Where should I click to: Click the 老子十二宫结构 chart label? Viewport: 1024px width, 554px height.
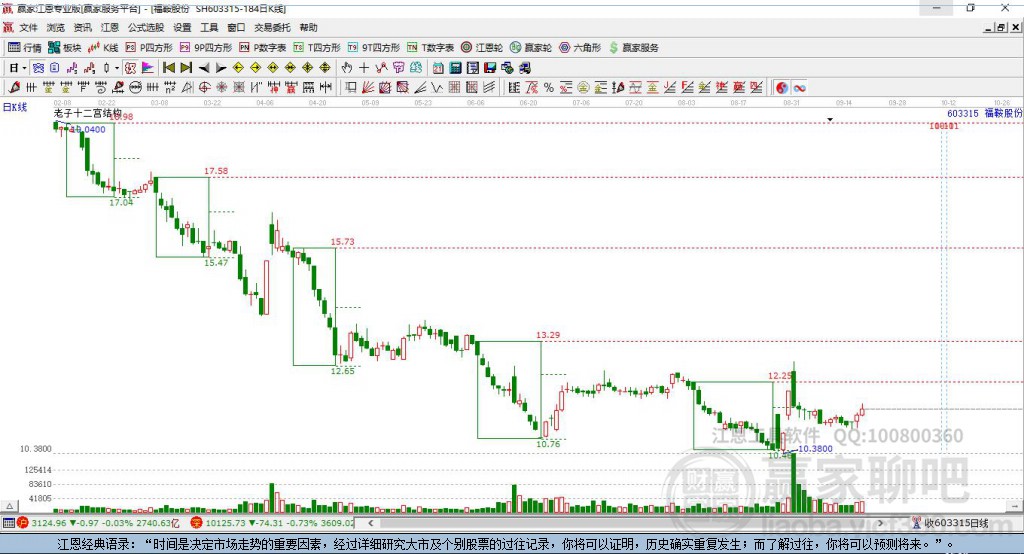point(88,113)
